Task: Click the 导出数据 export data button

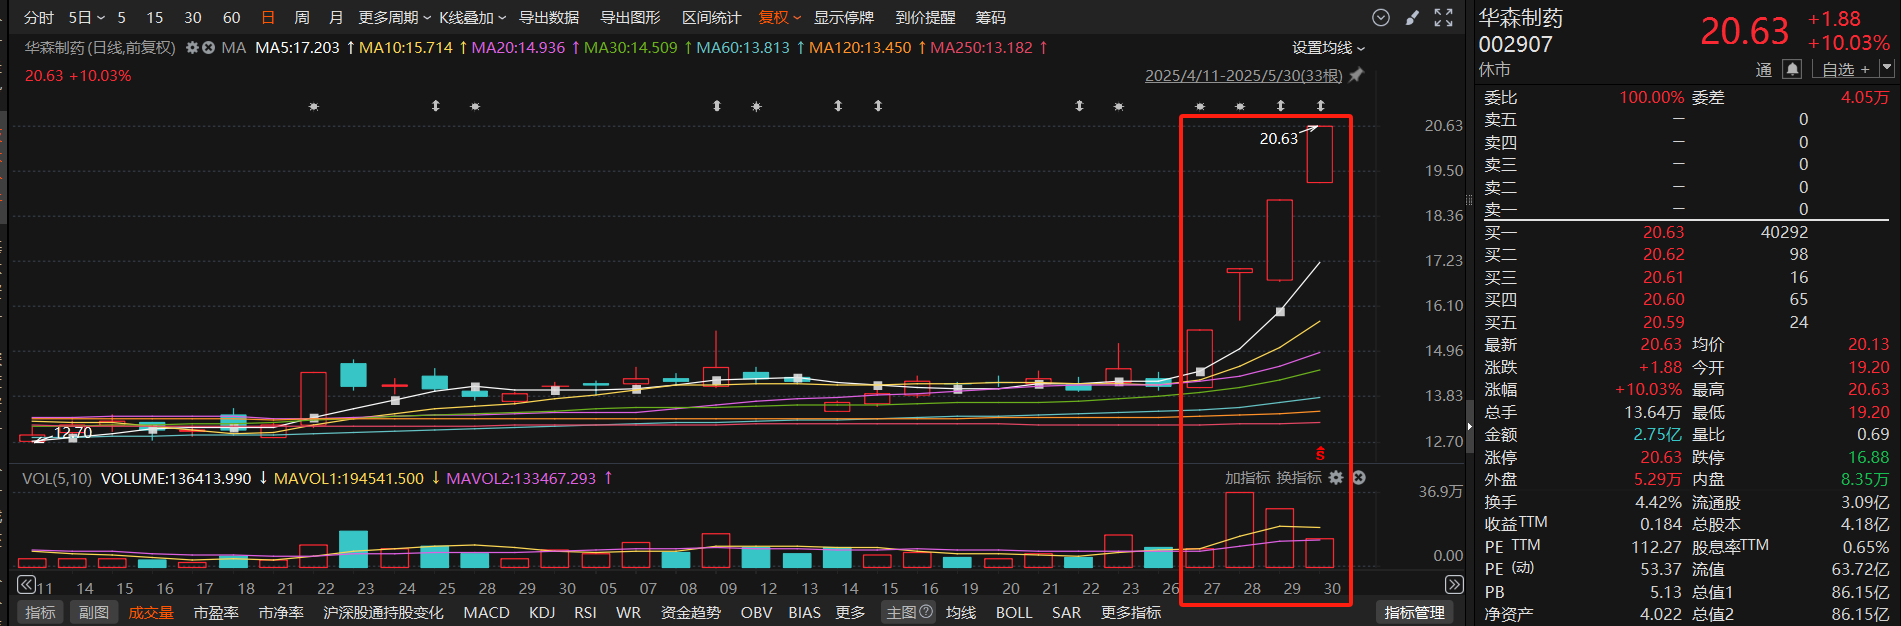Action: coord(548,18)
